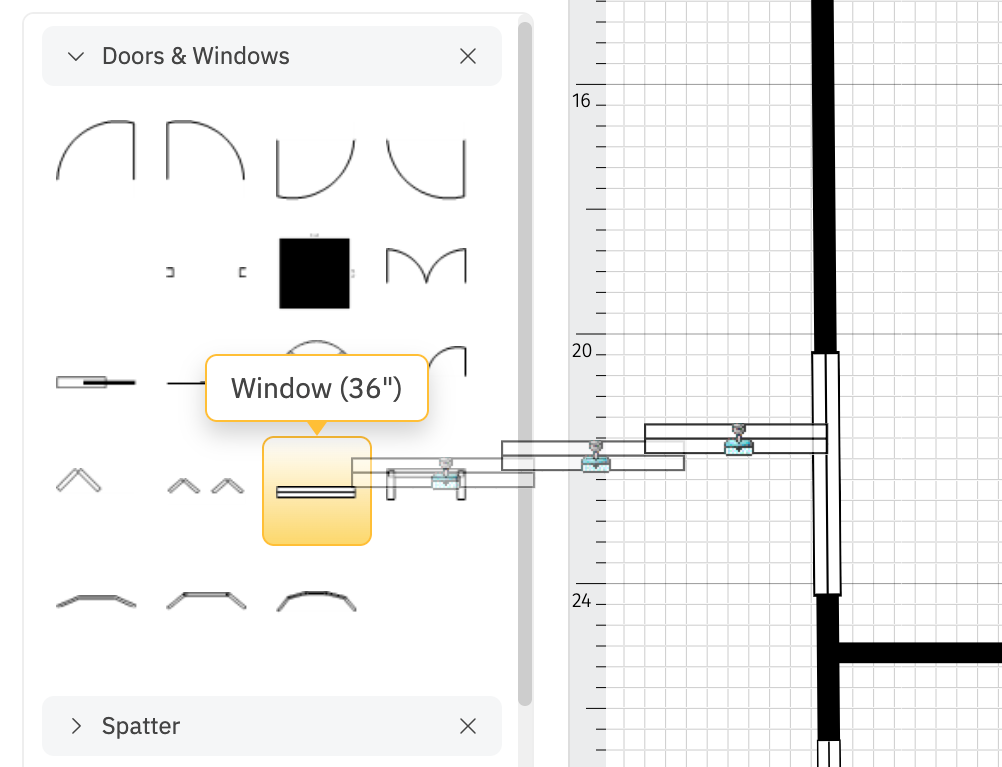Remove the Doors & Windows library
Screen dimensions: 1002x767
coord(468,56)
